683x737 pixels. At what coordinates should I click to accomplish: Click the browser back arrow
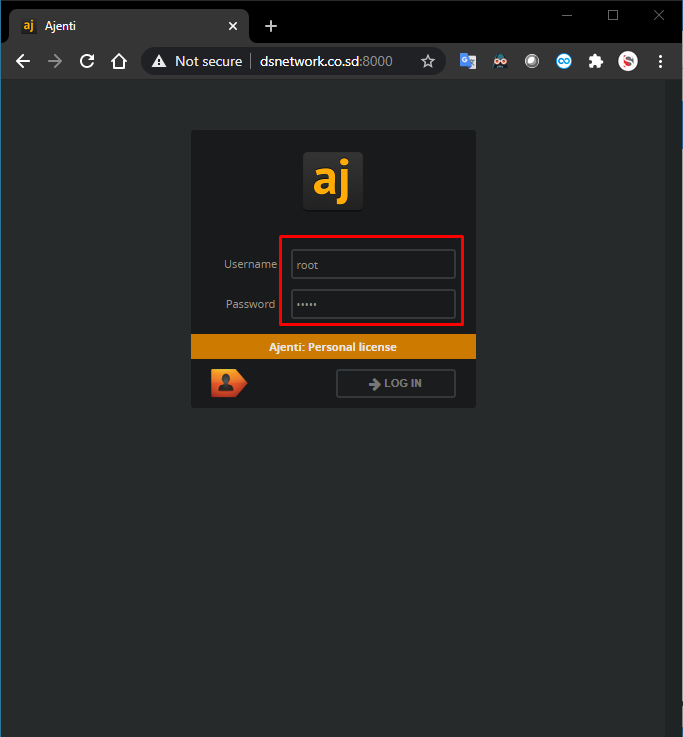[x=23, y=61]
